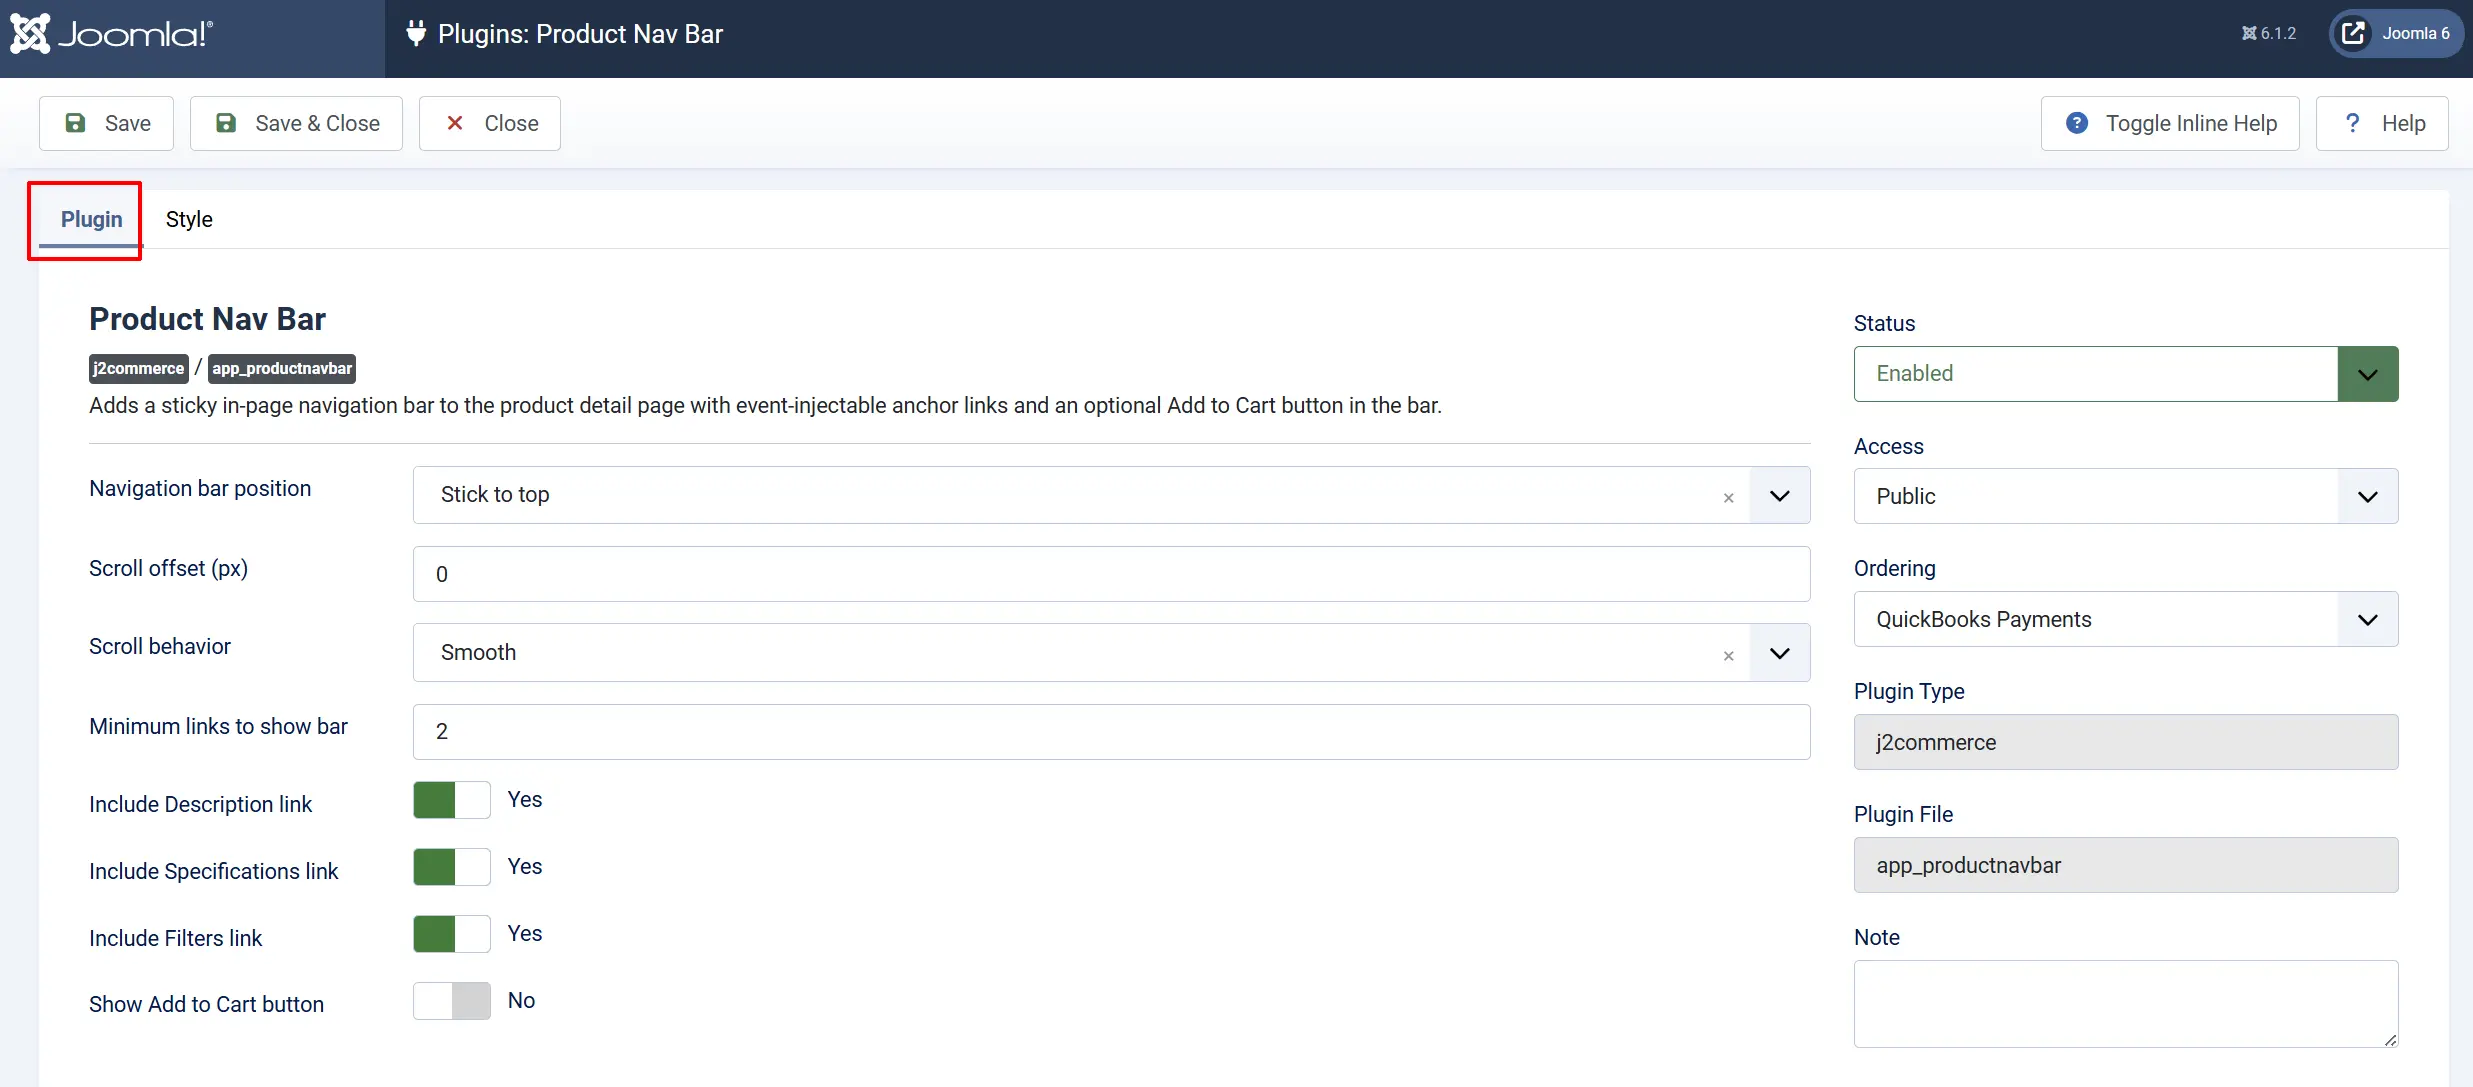Viewport: 2473px width, 1087px height.
Task: Click the plug icon beside Plugins title
Action: click(416, 34)
